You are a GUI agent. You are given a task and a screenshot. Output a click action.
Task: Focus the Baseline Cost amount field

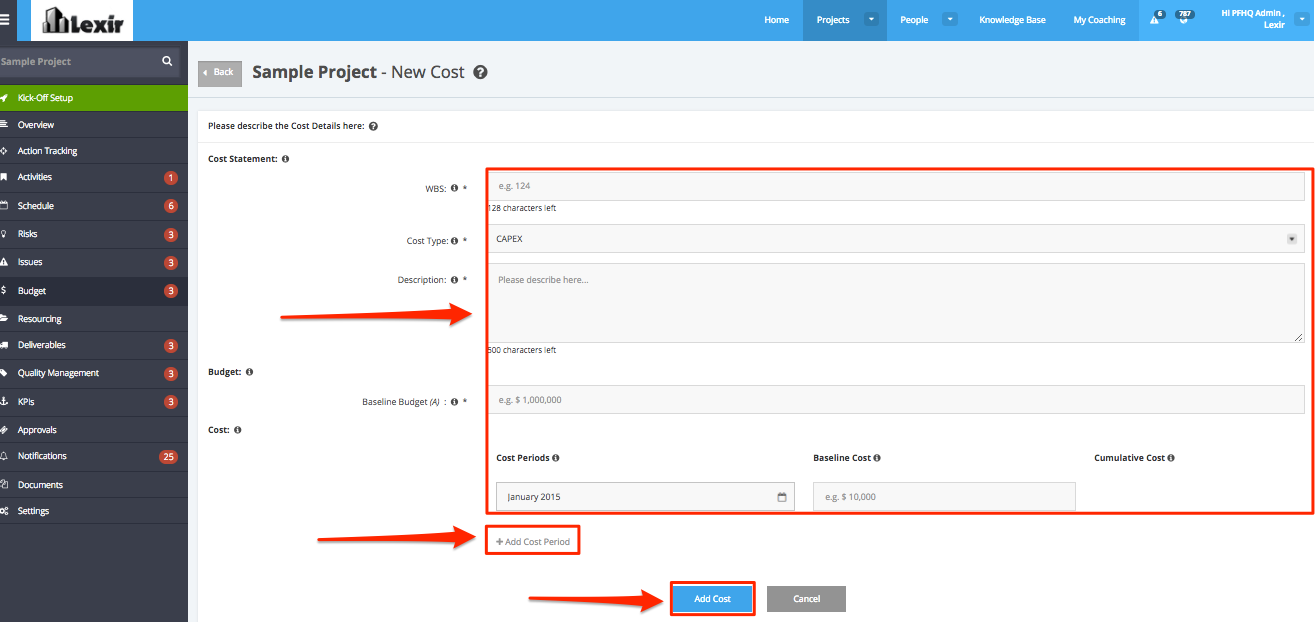944,497
